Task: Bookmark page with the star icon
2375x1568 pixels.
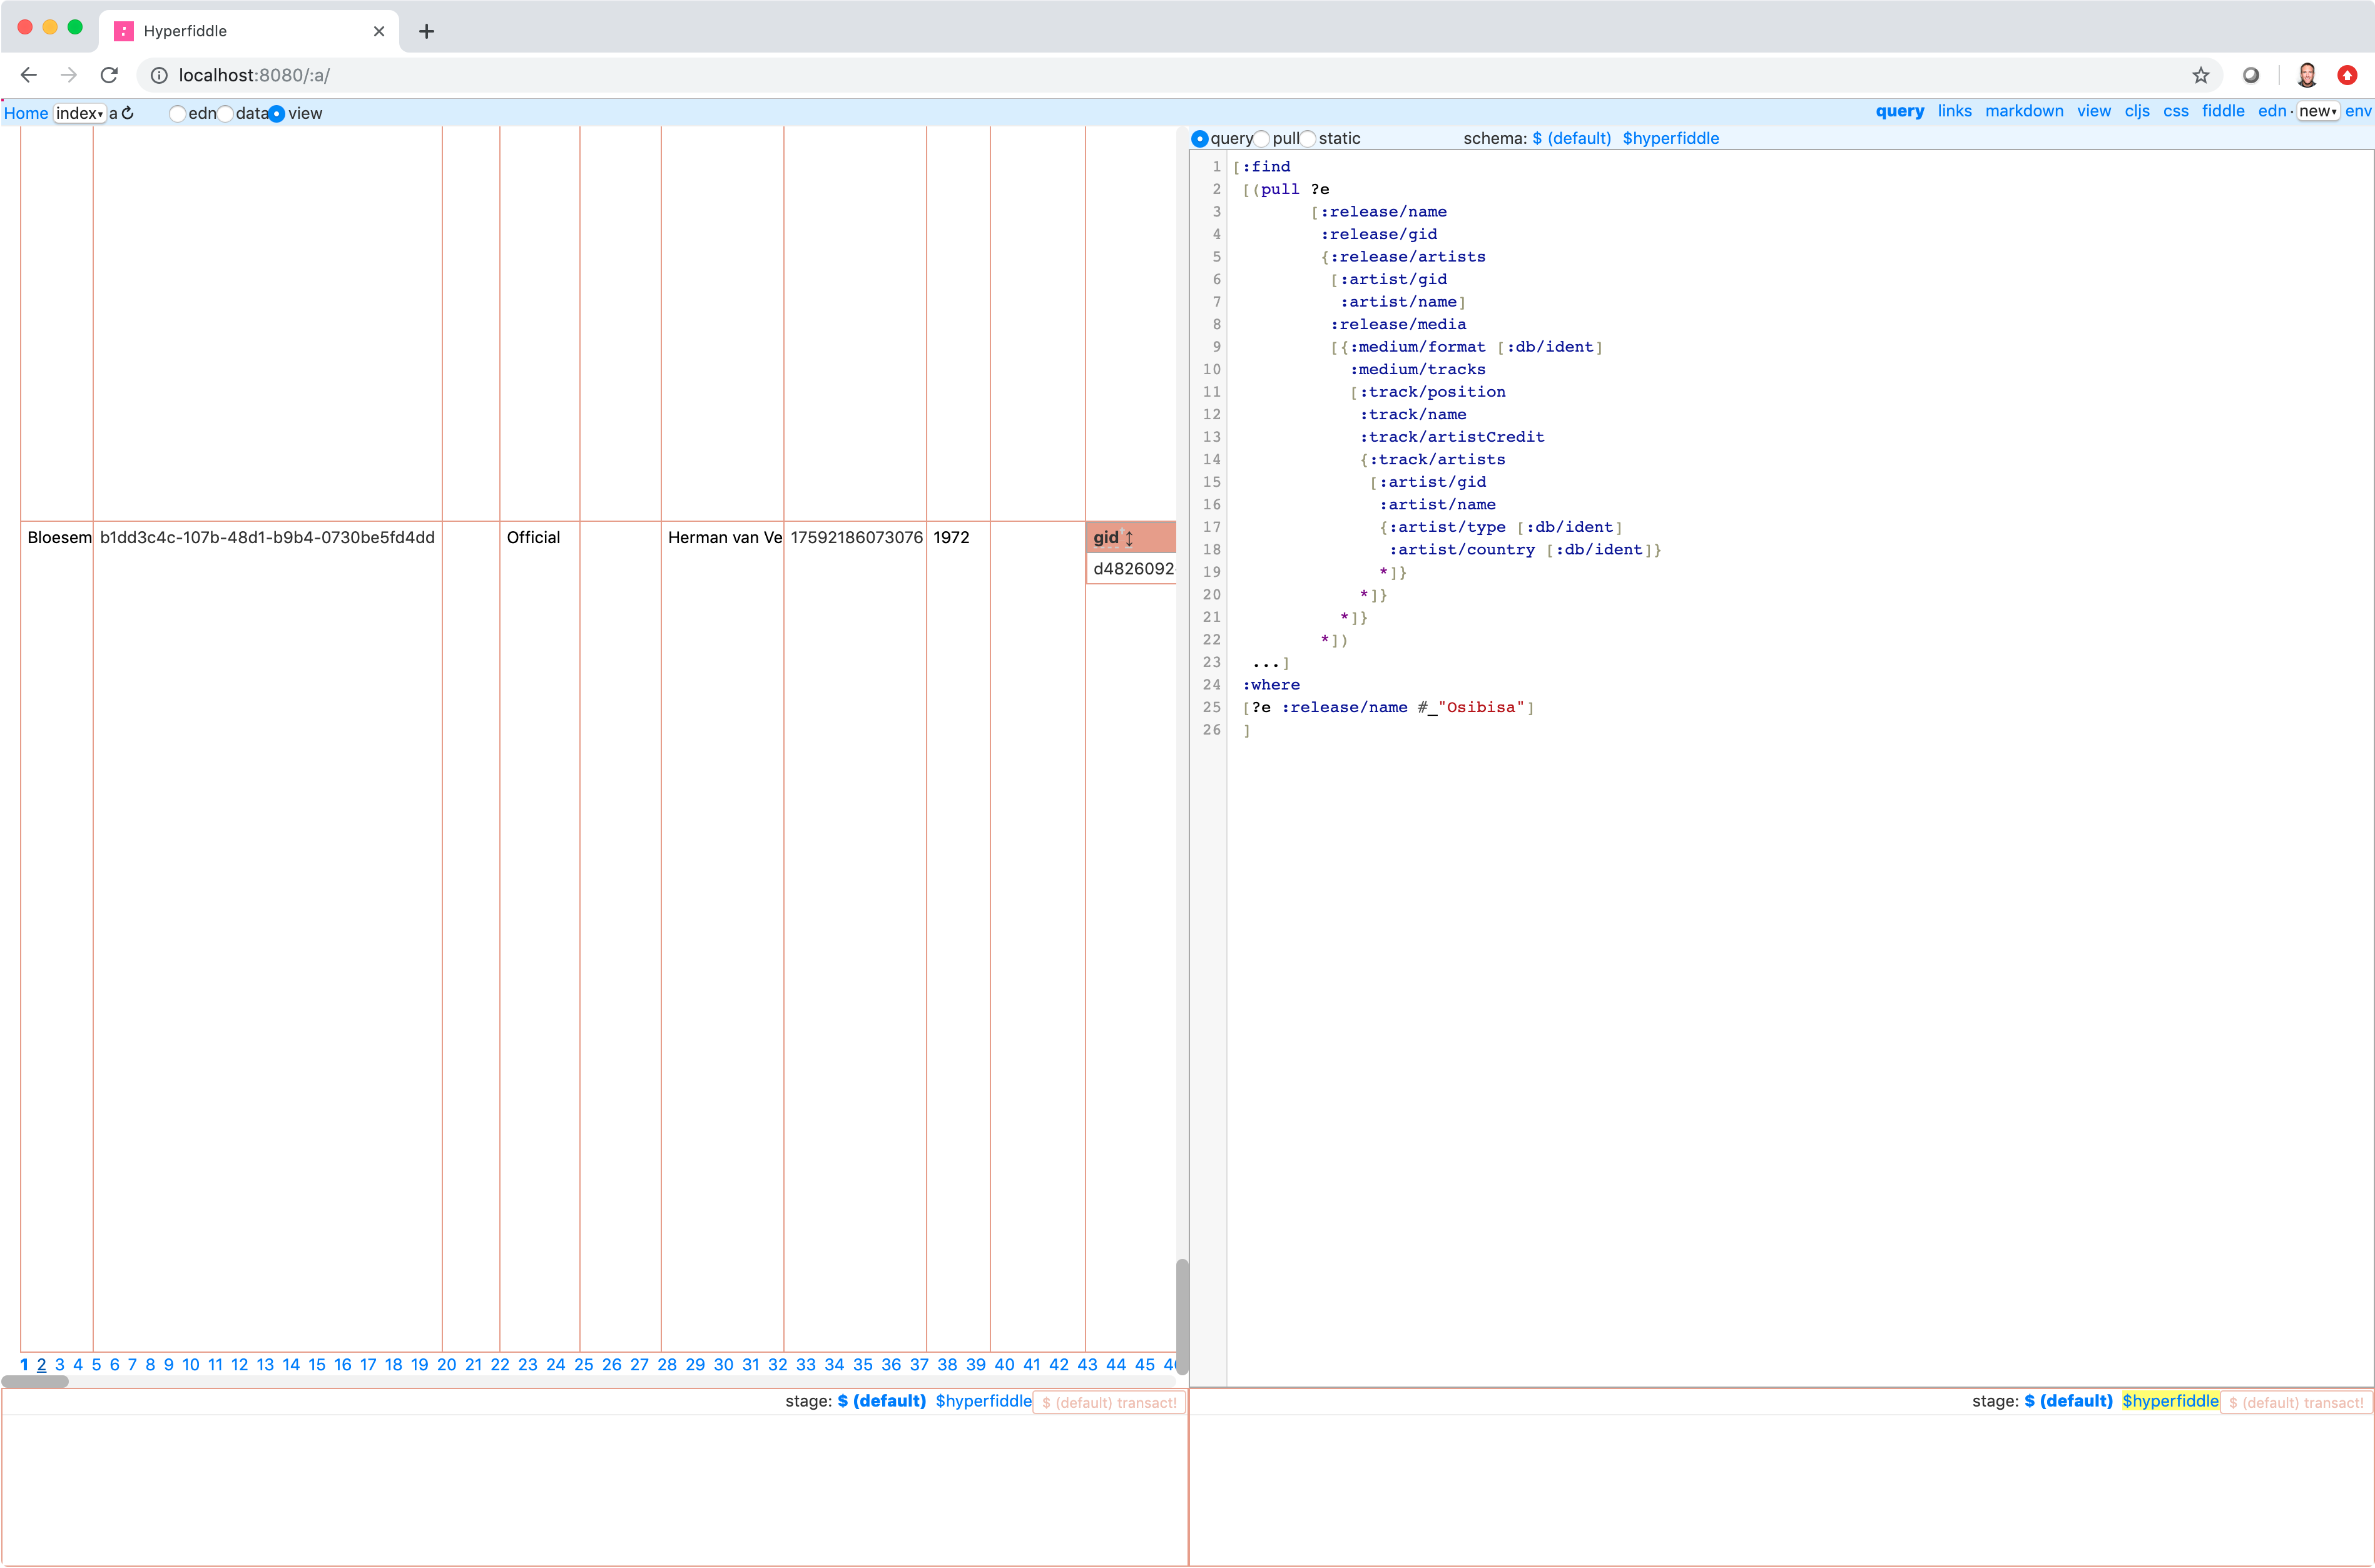Action: (x=2200, y=75)
